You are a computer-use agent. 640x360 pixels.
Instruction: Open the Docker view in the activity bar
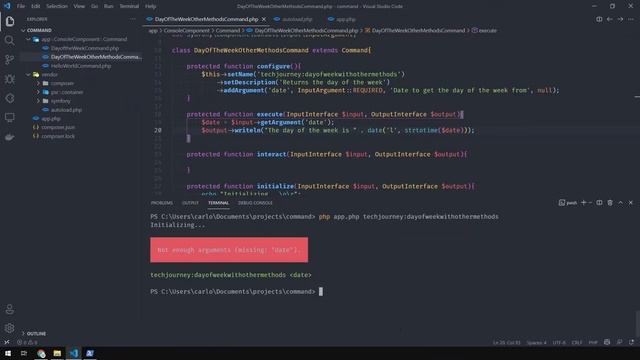pos(10,137)
